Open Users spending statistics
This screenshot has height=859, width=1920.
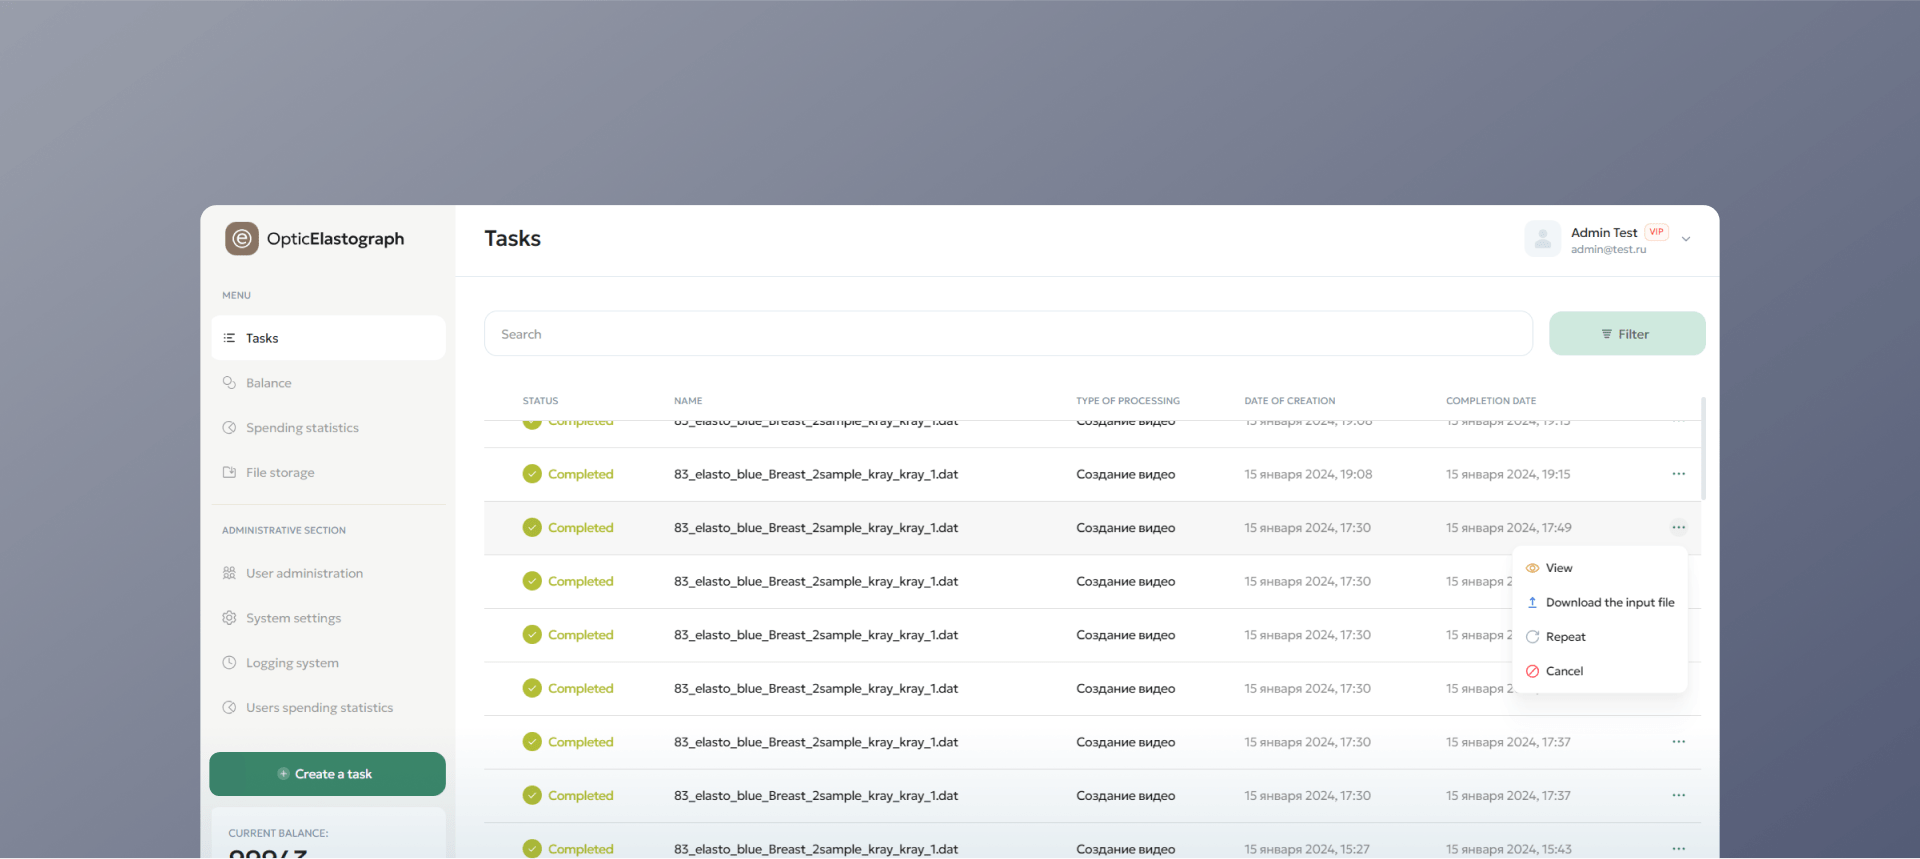pyautogui.click(x=318, y=708)
